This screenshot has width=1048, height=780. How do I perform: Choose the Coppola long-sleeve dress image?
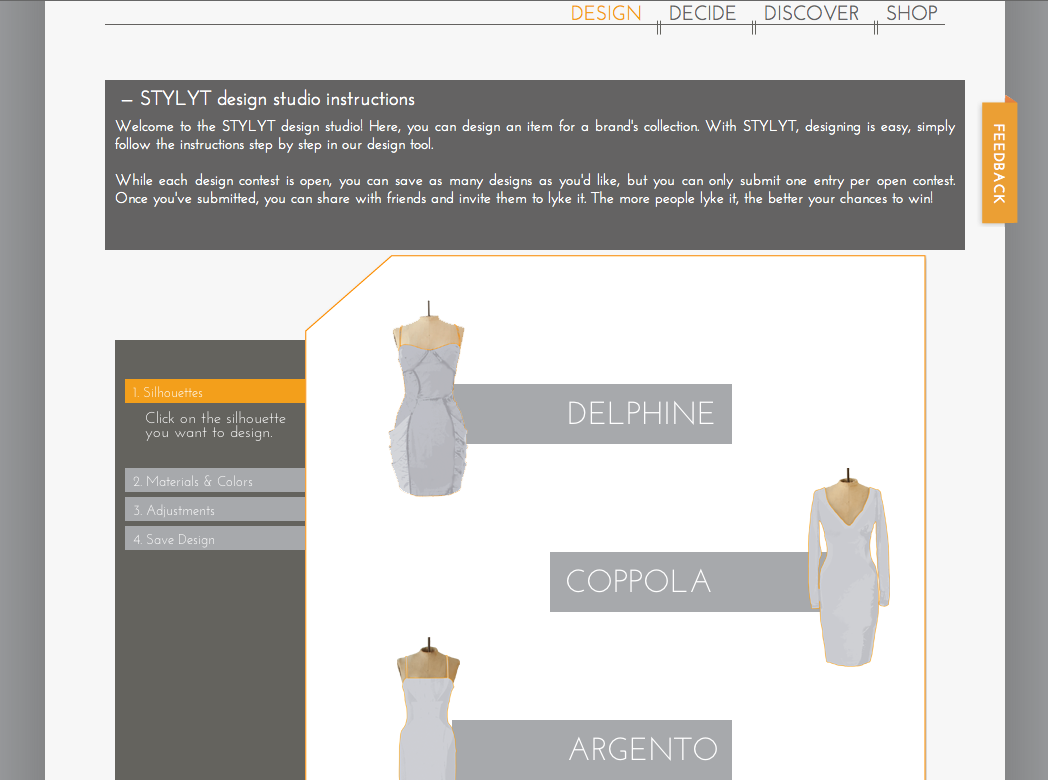[x=849, y=568]
